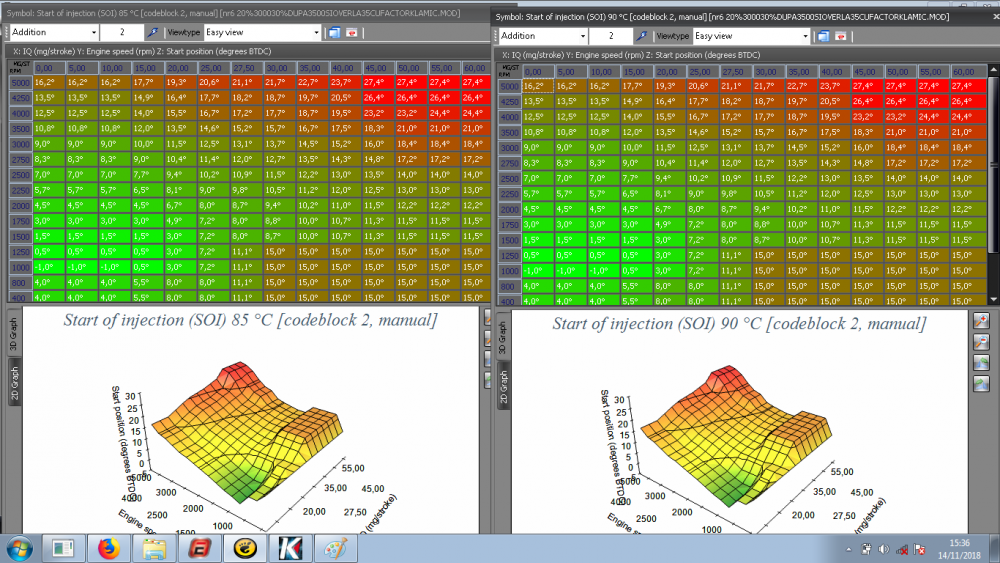Viewport: 1000px width, 563px height.
Task: Open the Windows Start menu
Action: pyautogui.click(x=19, y=548)
